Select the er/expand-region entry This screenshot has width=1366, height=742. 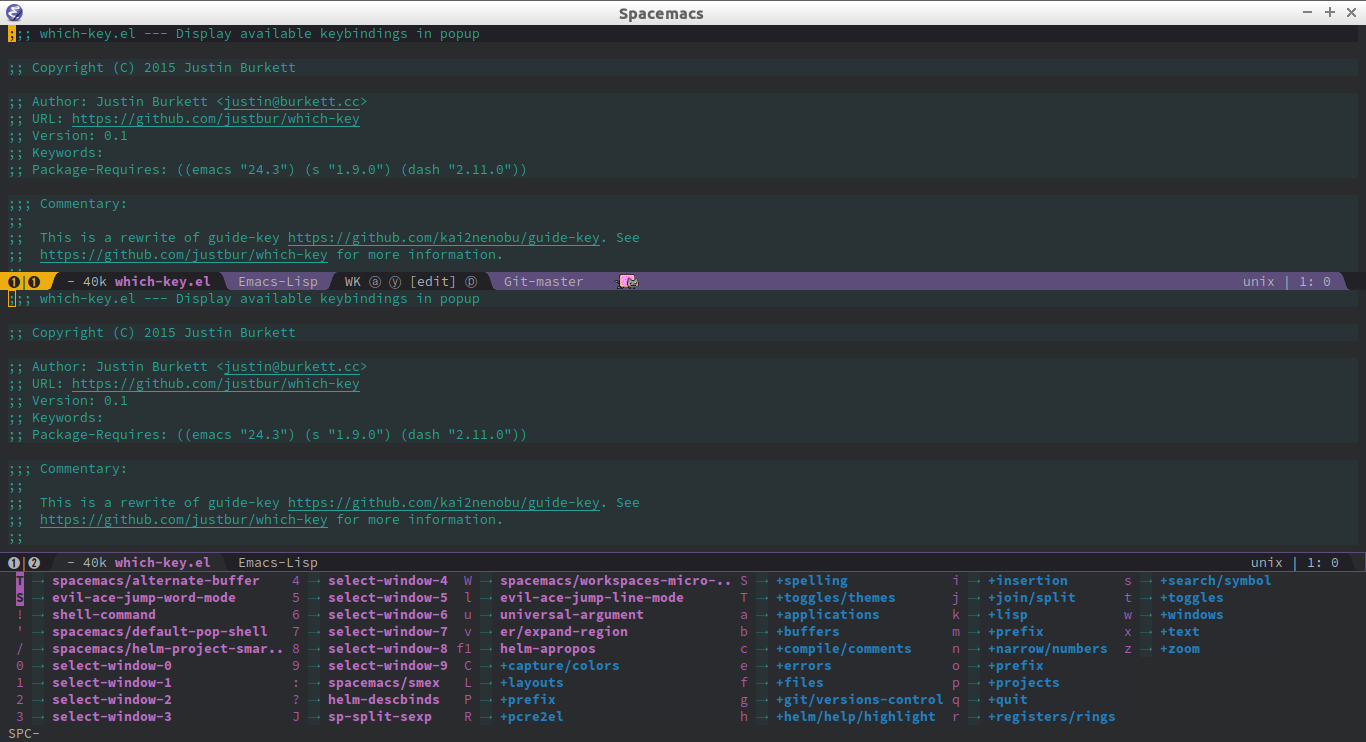coord(563,632)
